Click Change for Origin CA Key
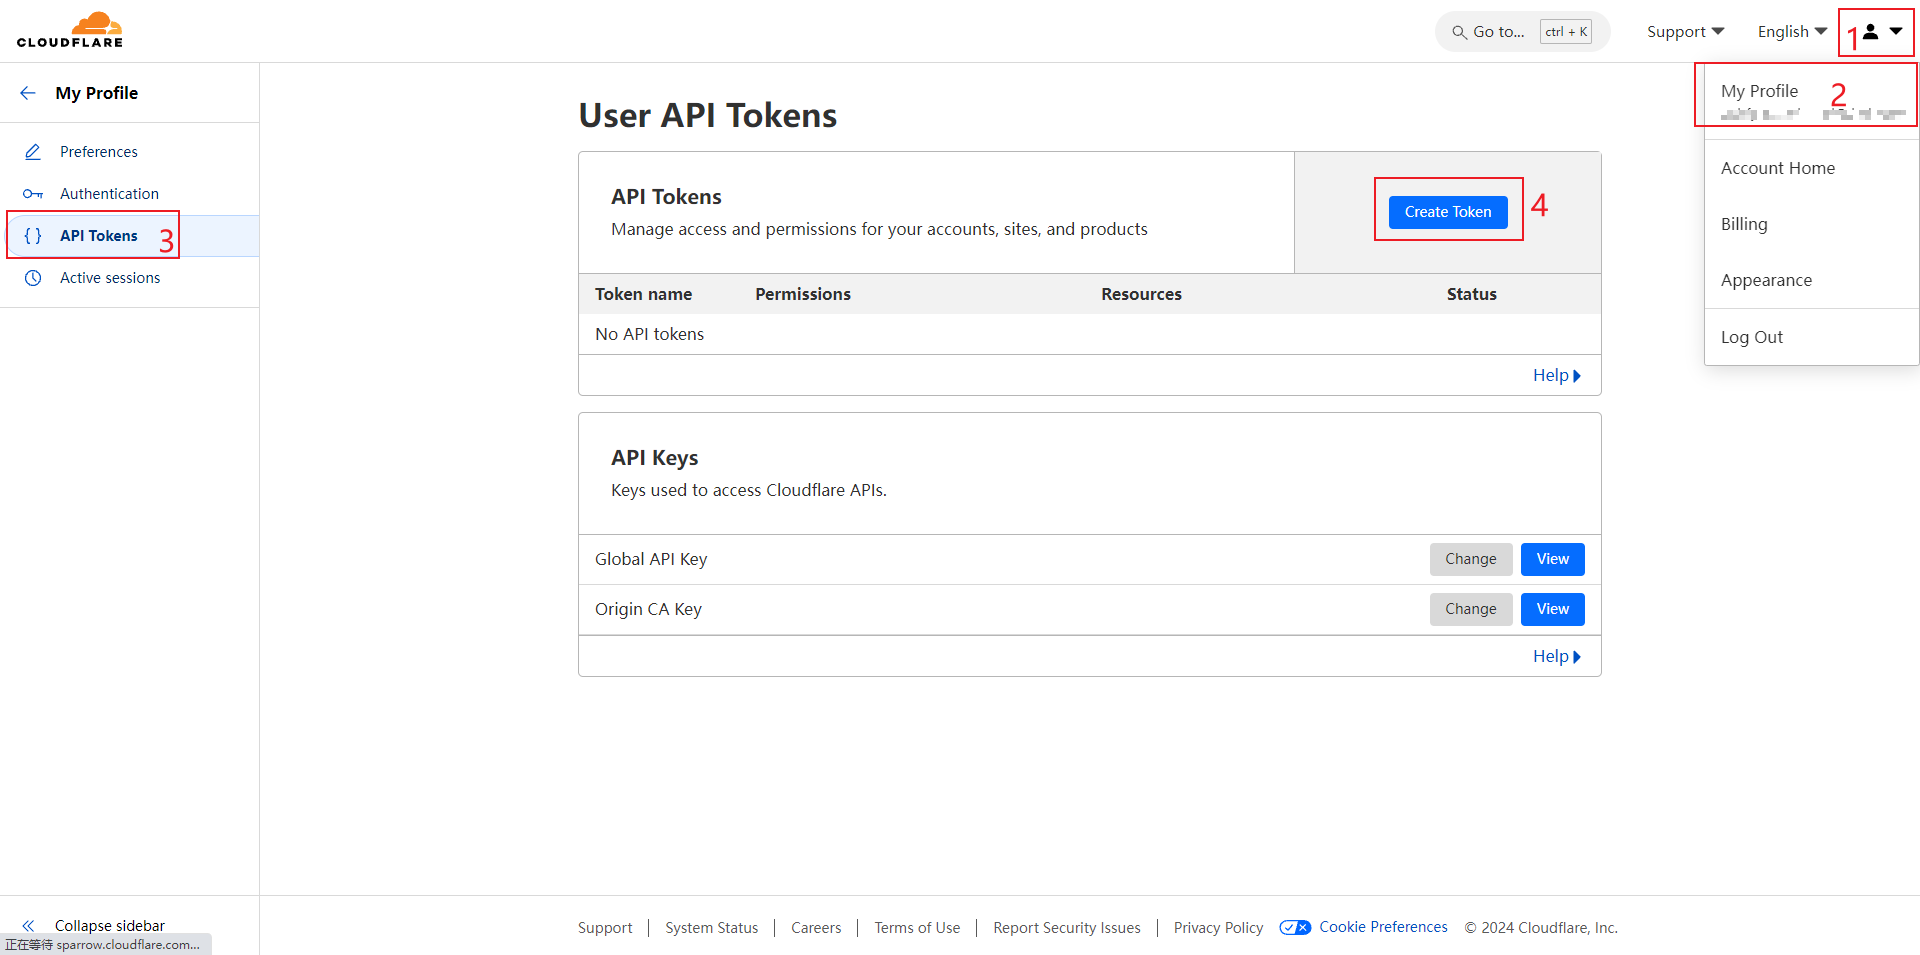 coord(1471,609)
